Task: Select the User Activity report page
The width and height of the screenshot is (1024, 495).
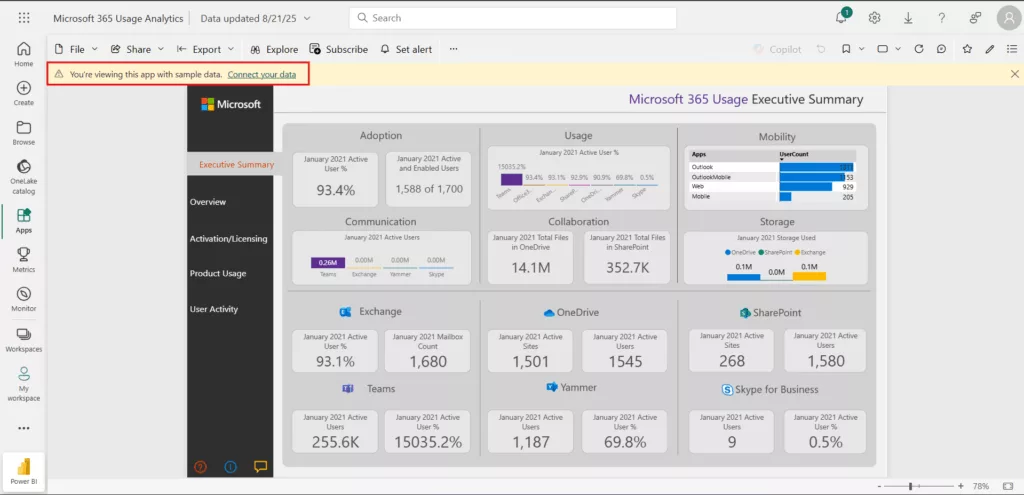Action: [214, 309]
